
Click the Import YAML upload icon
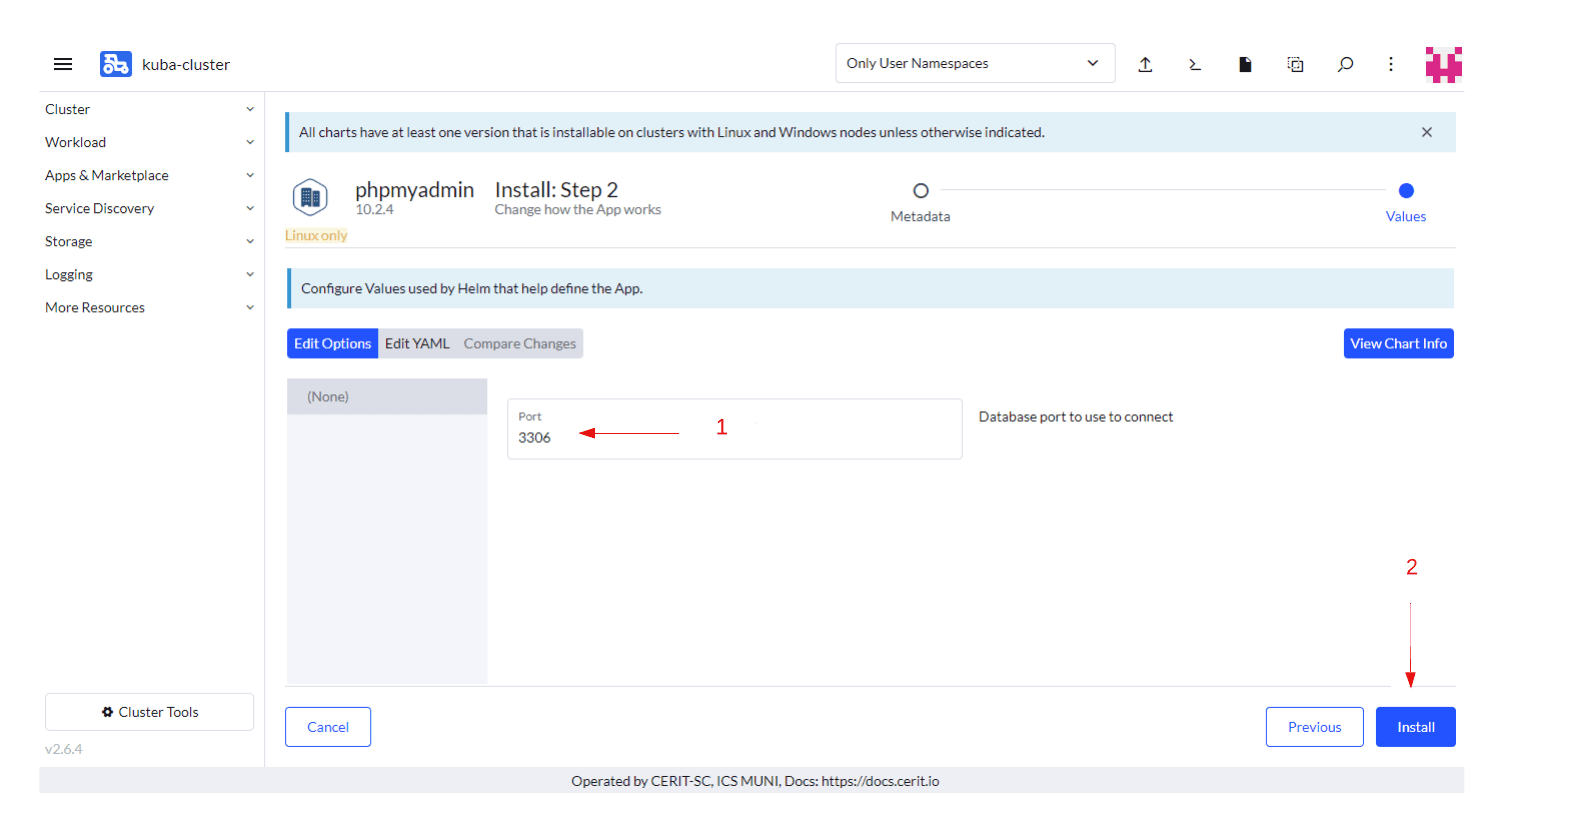(1145, 64)
